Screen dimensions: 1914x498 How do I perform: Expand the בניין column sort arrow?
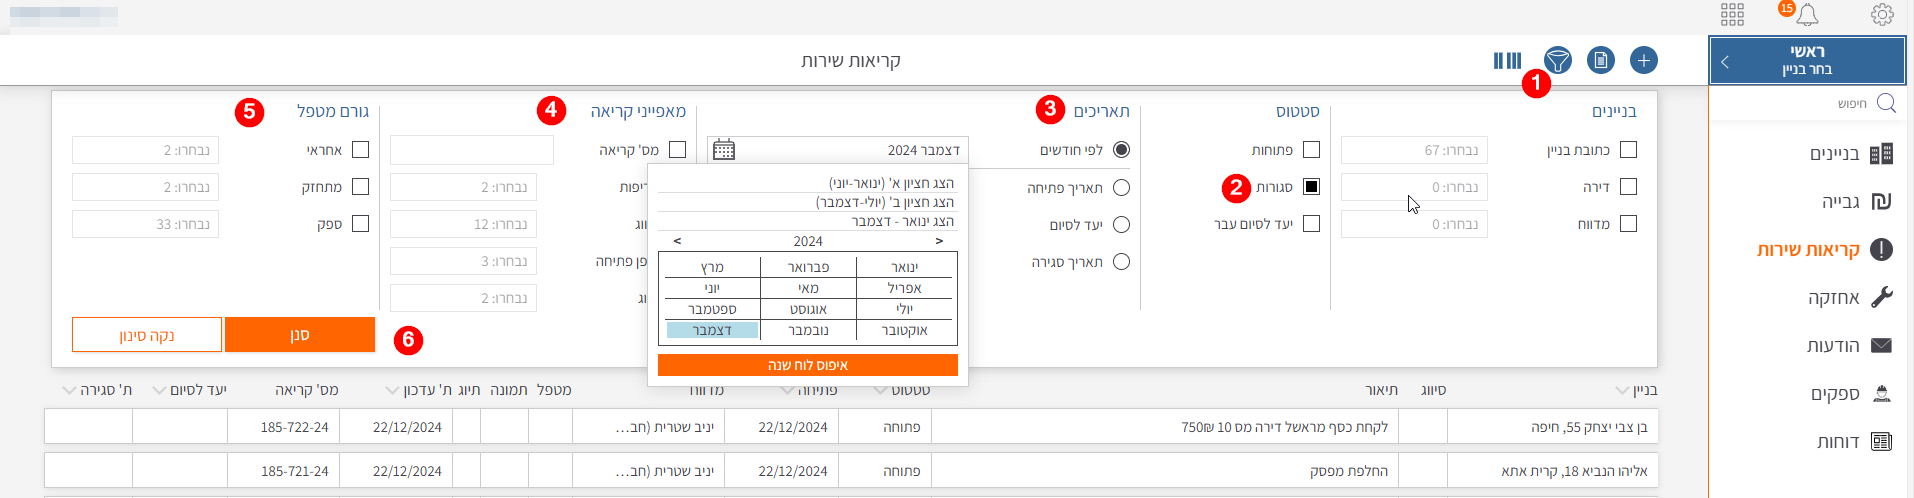(x=1621, y=390)
